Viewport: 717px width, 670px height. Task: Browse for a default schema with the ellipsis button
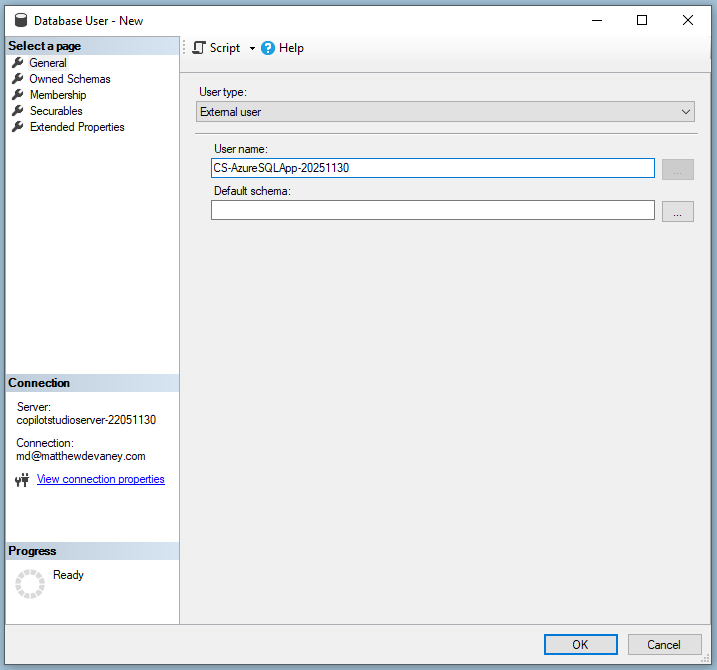click(x=677, y=211)
